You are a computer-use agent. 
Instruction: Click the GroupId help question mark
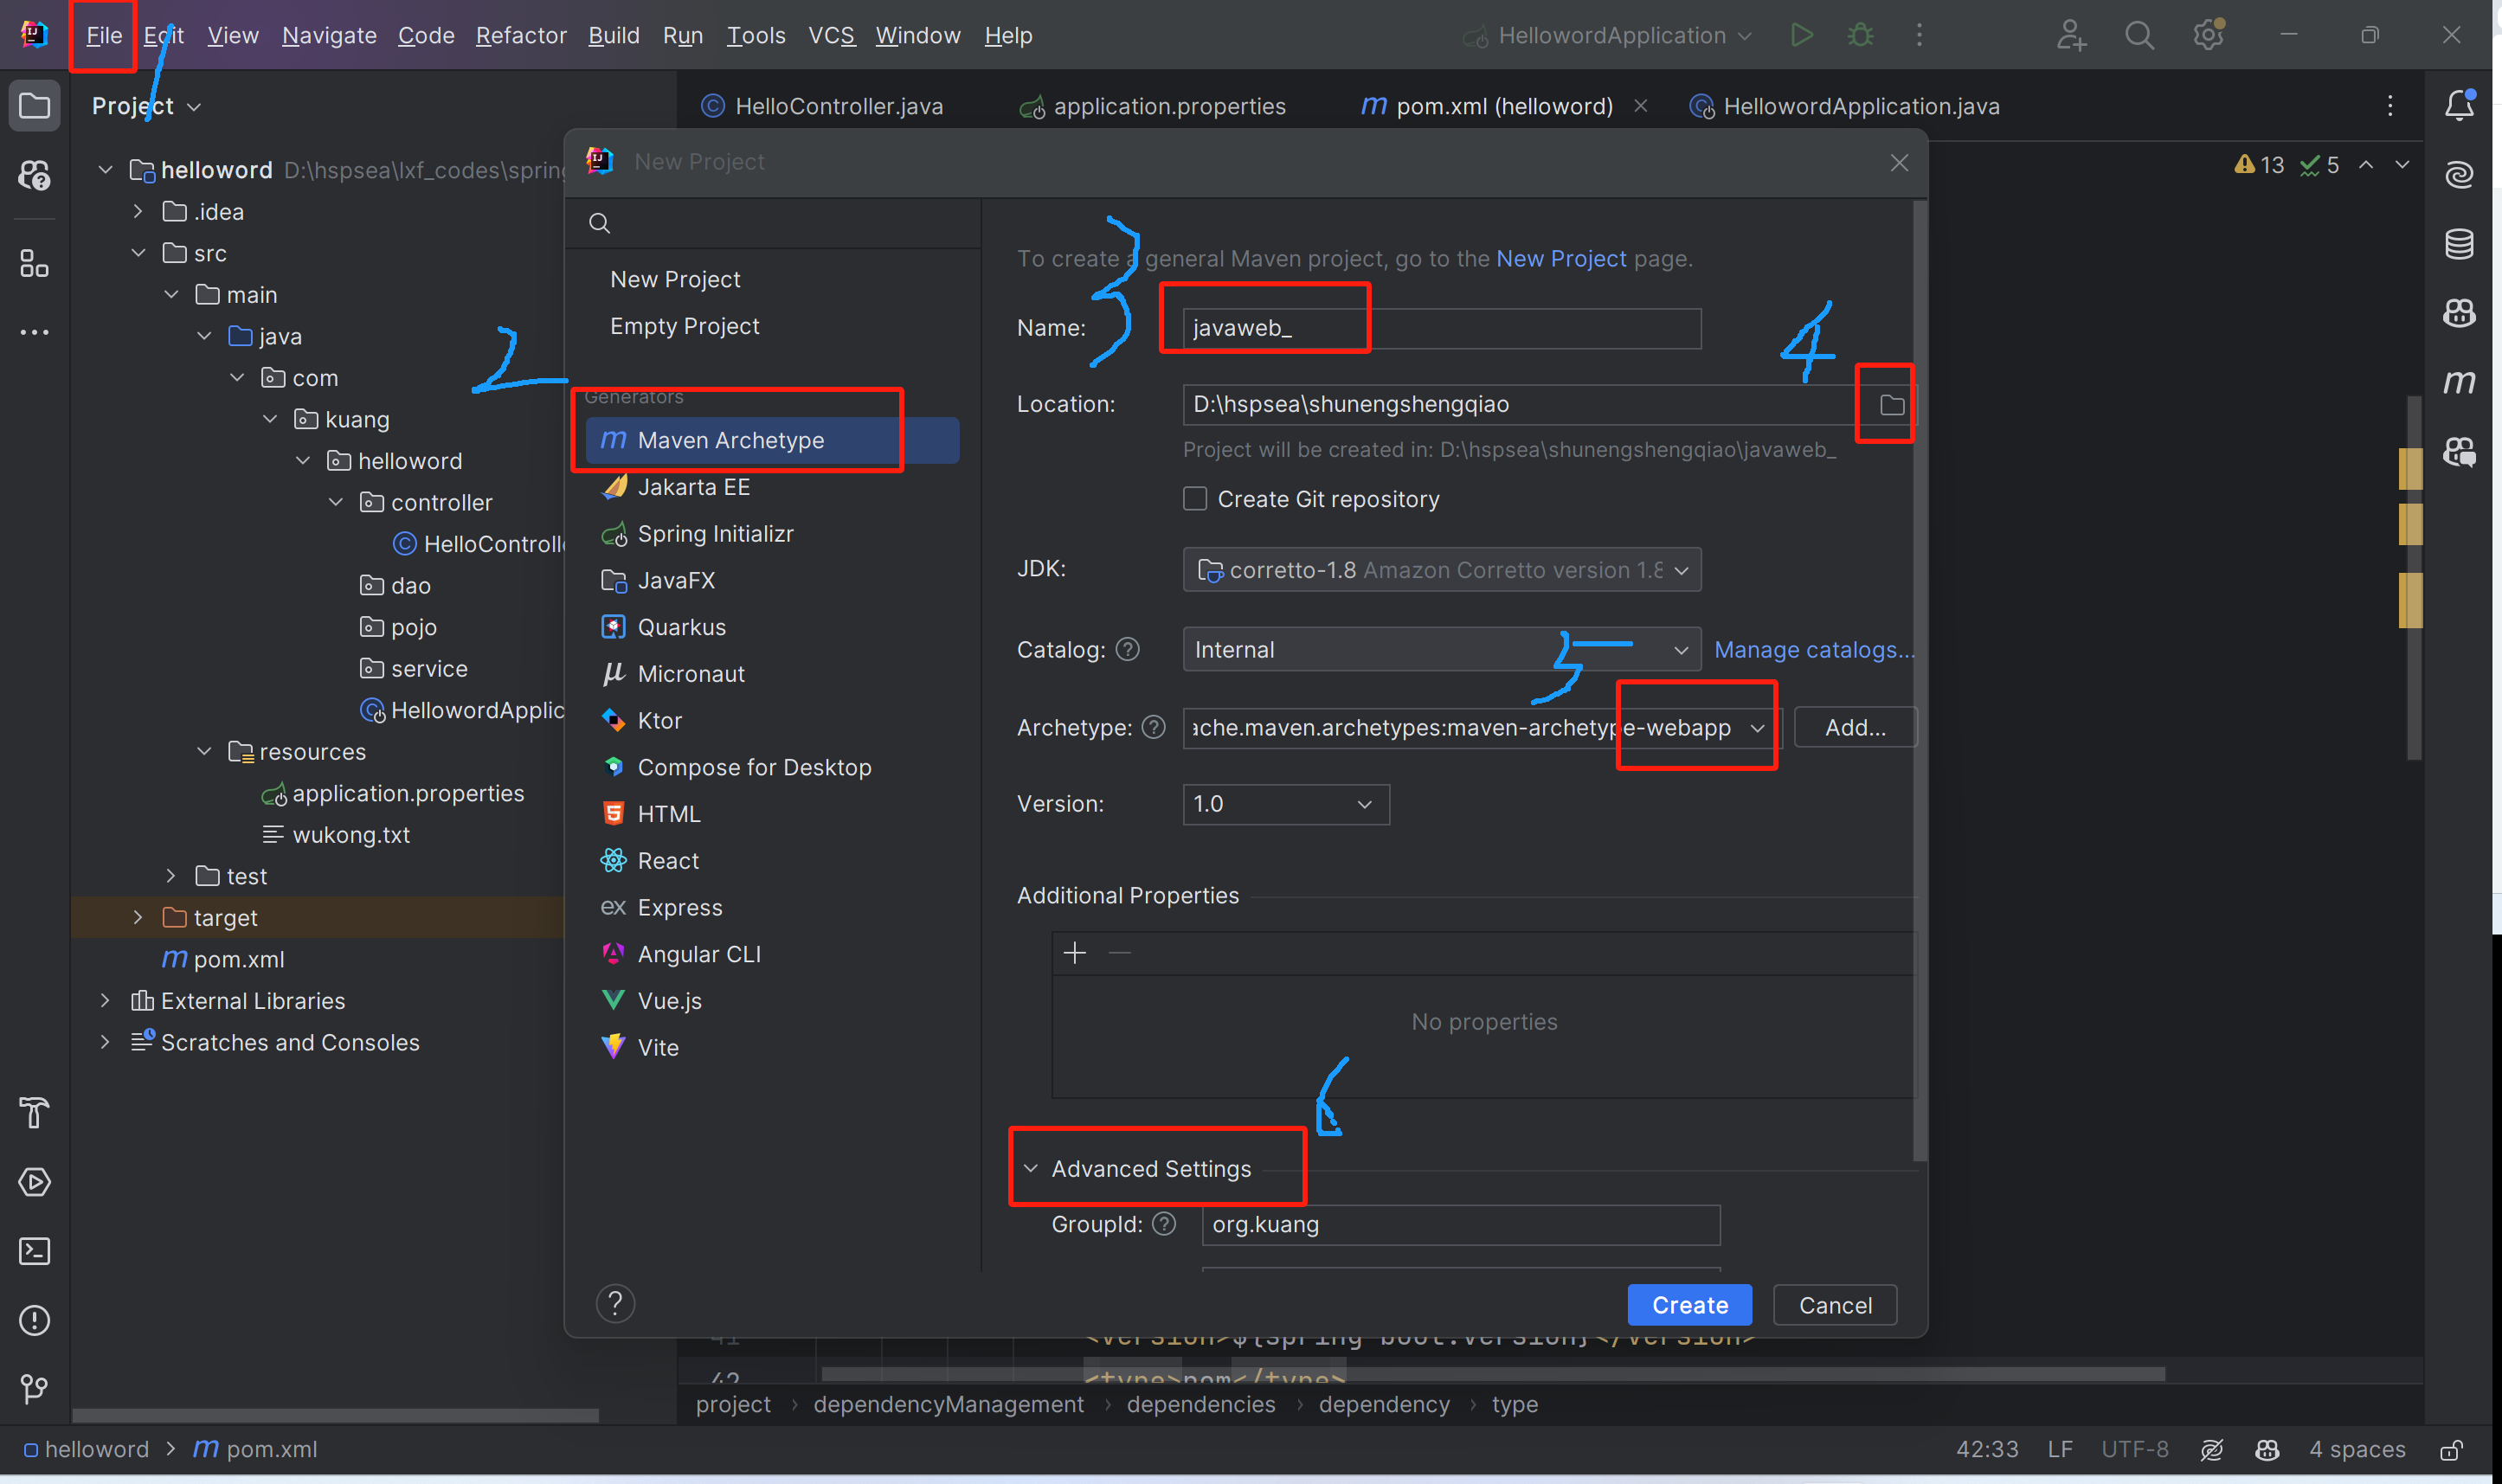pos(1163,1225)
